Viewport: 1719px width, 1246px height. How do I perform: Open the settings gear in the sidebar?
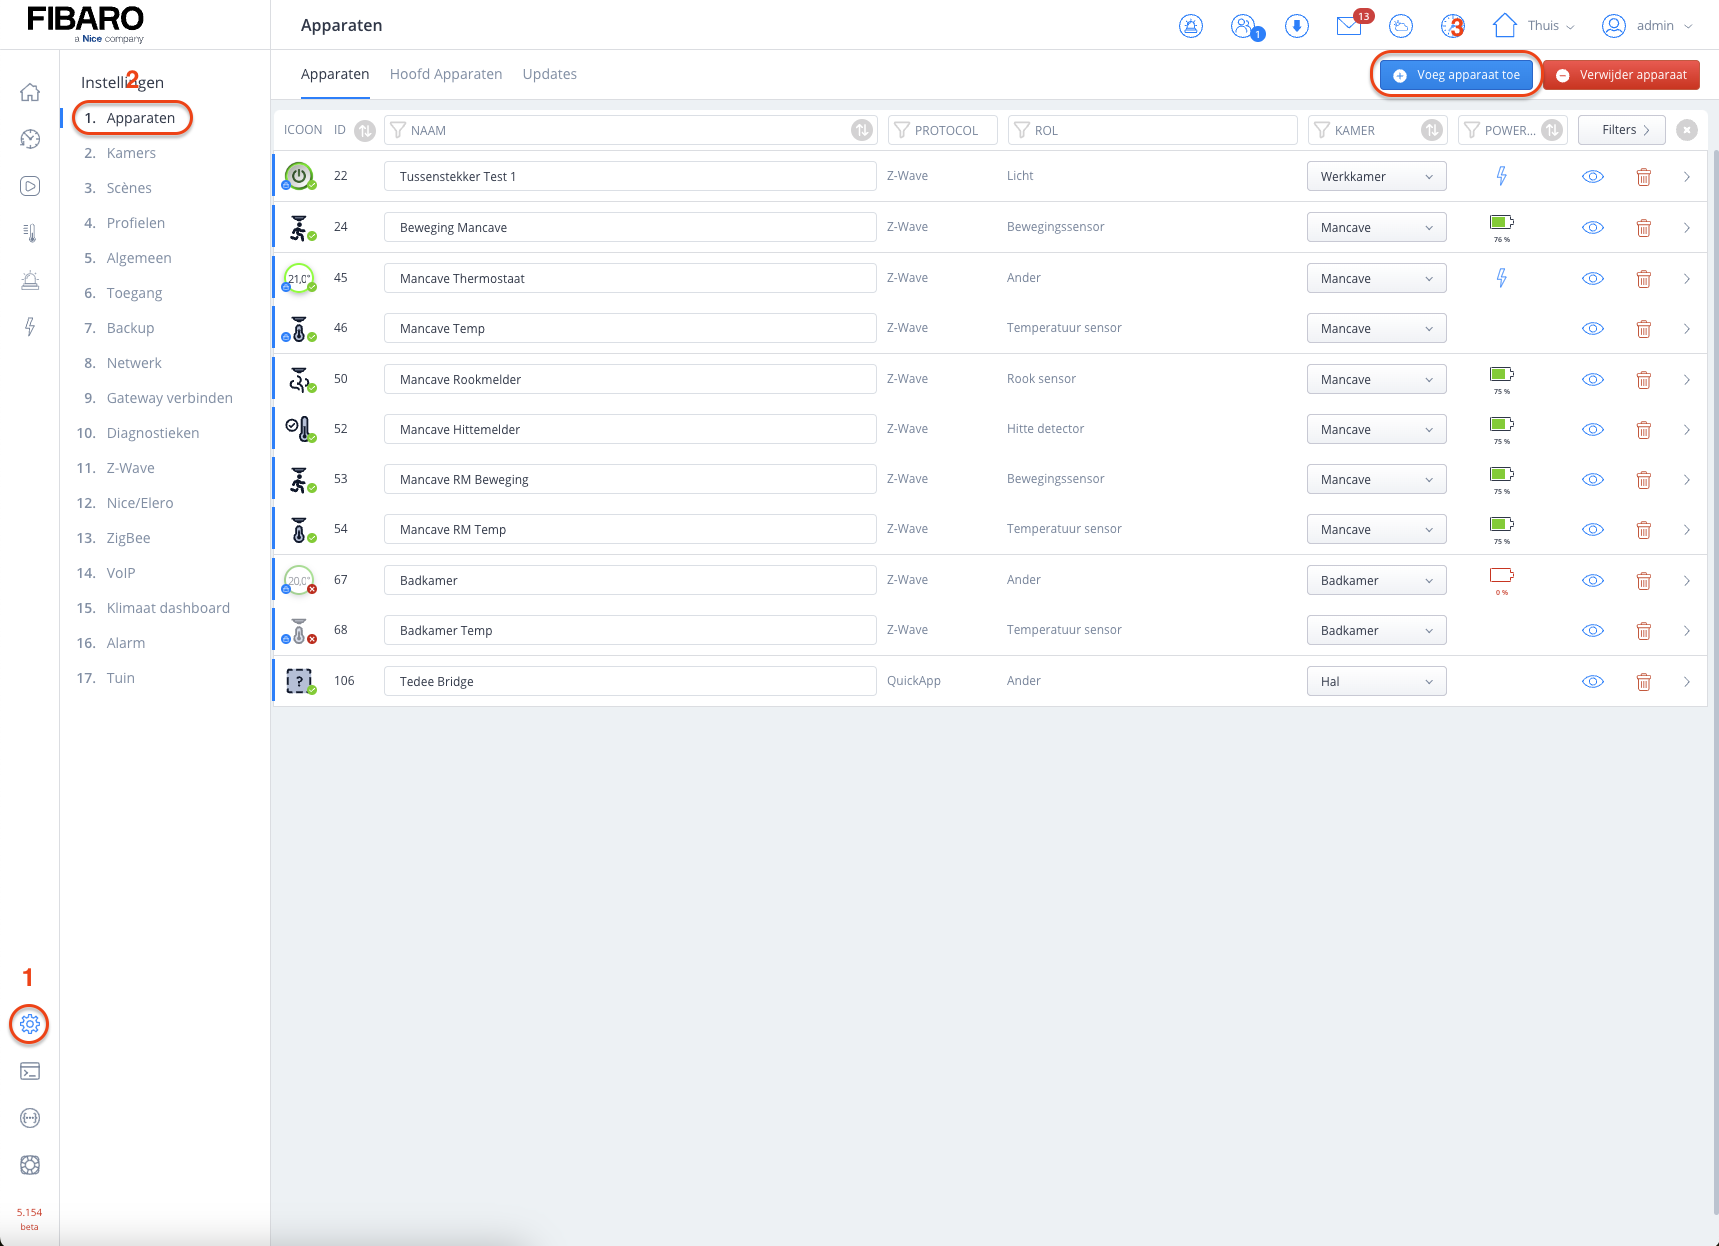pyautogui.click(x=30, y=1024)
